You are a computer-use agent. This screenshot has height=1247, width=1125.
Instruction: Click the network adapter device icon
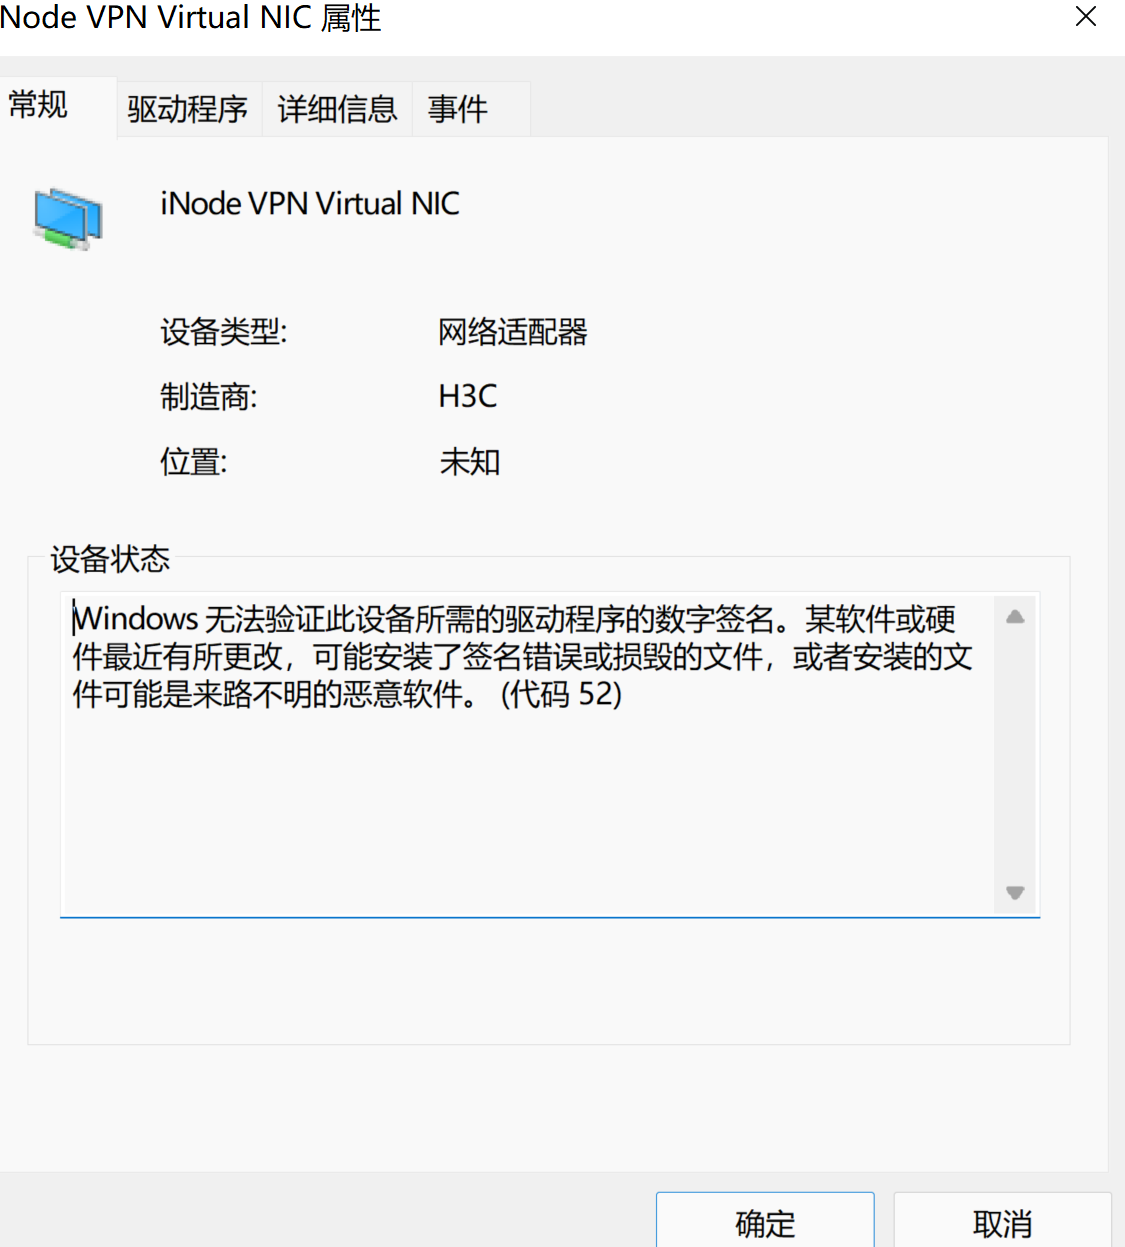[x=68, y=217]
